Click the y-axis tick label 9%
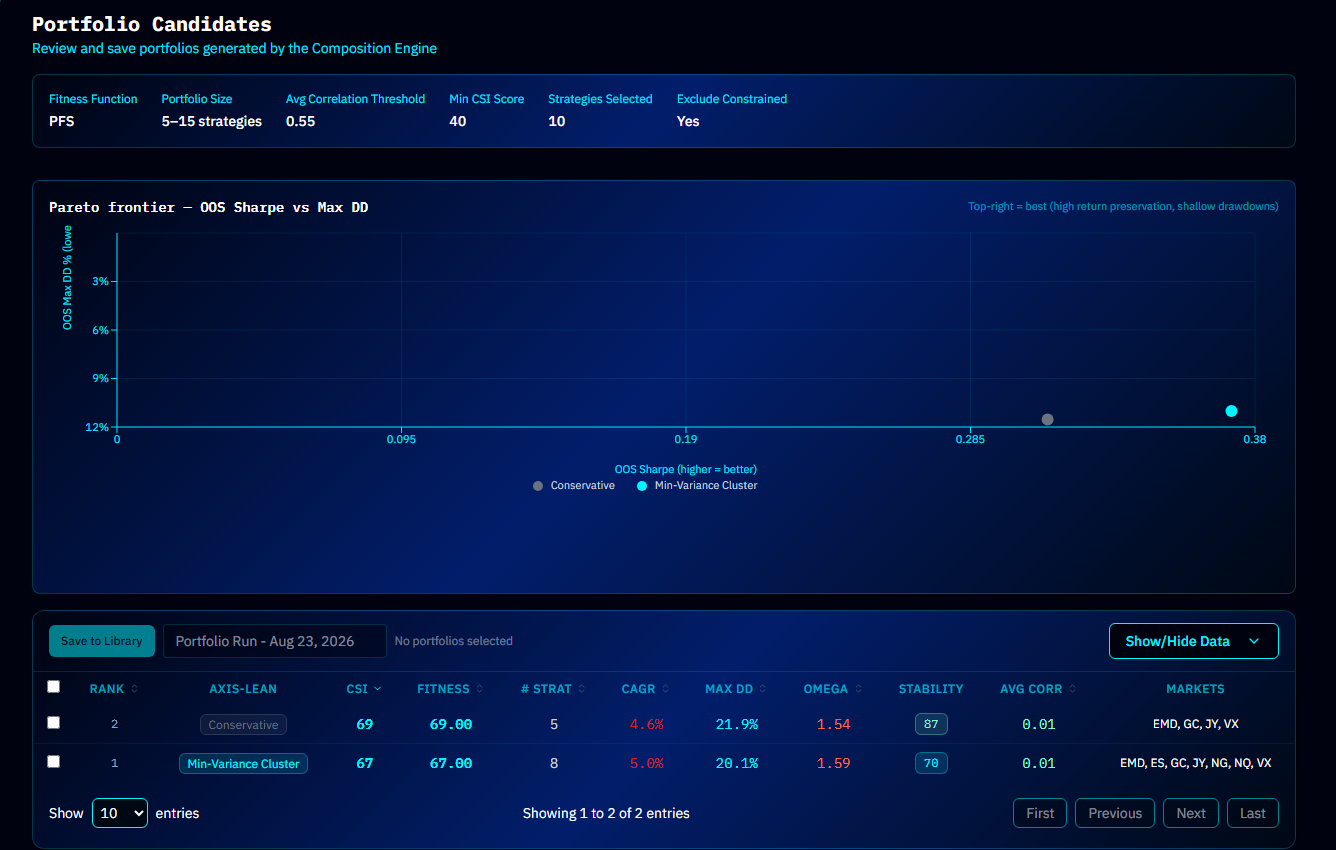 [100, 379]
